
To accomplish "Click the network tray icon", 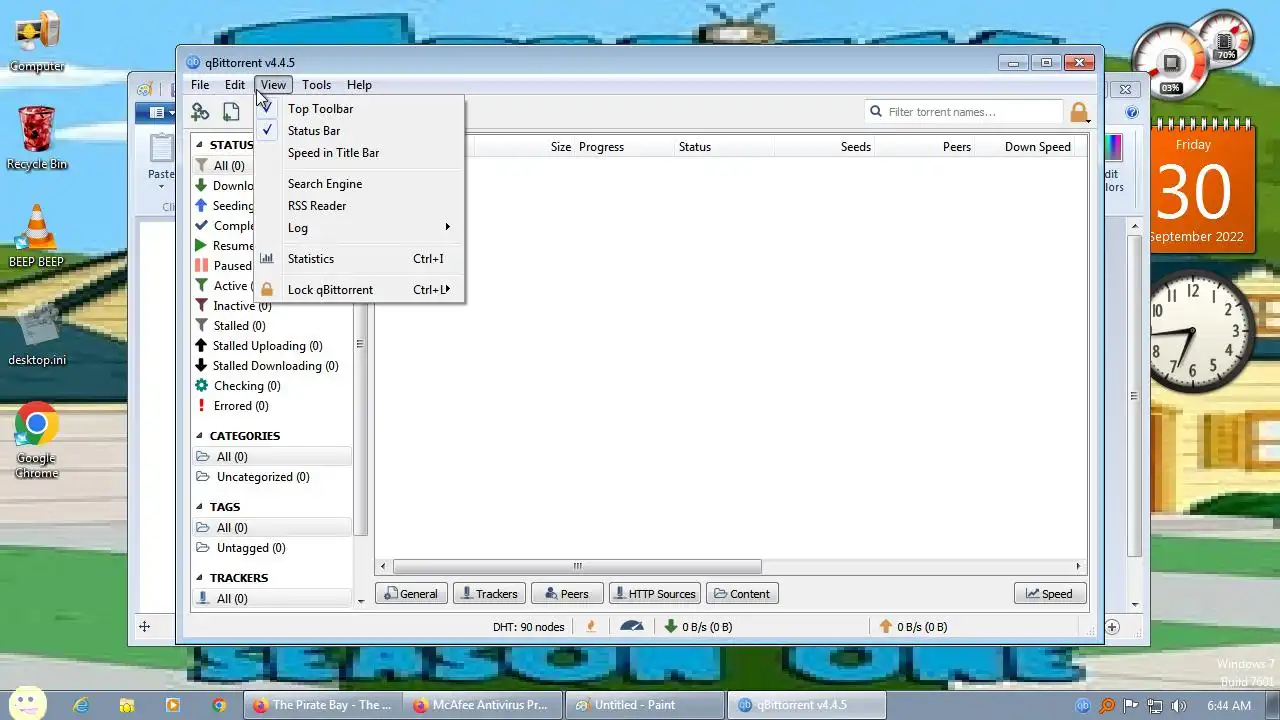I will point(1155,705).
